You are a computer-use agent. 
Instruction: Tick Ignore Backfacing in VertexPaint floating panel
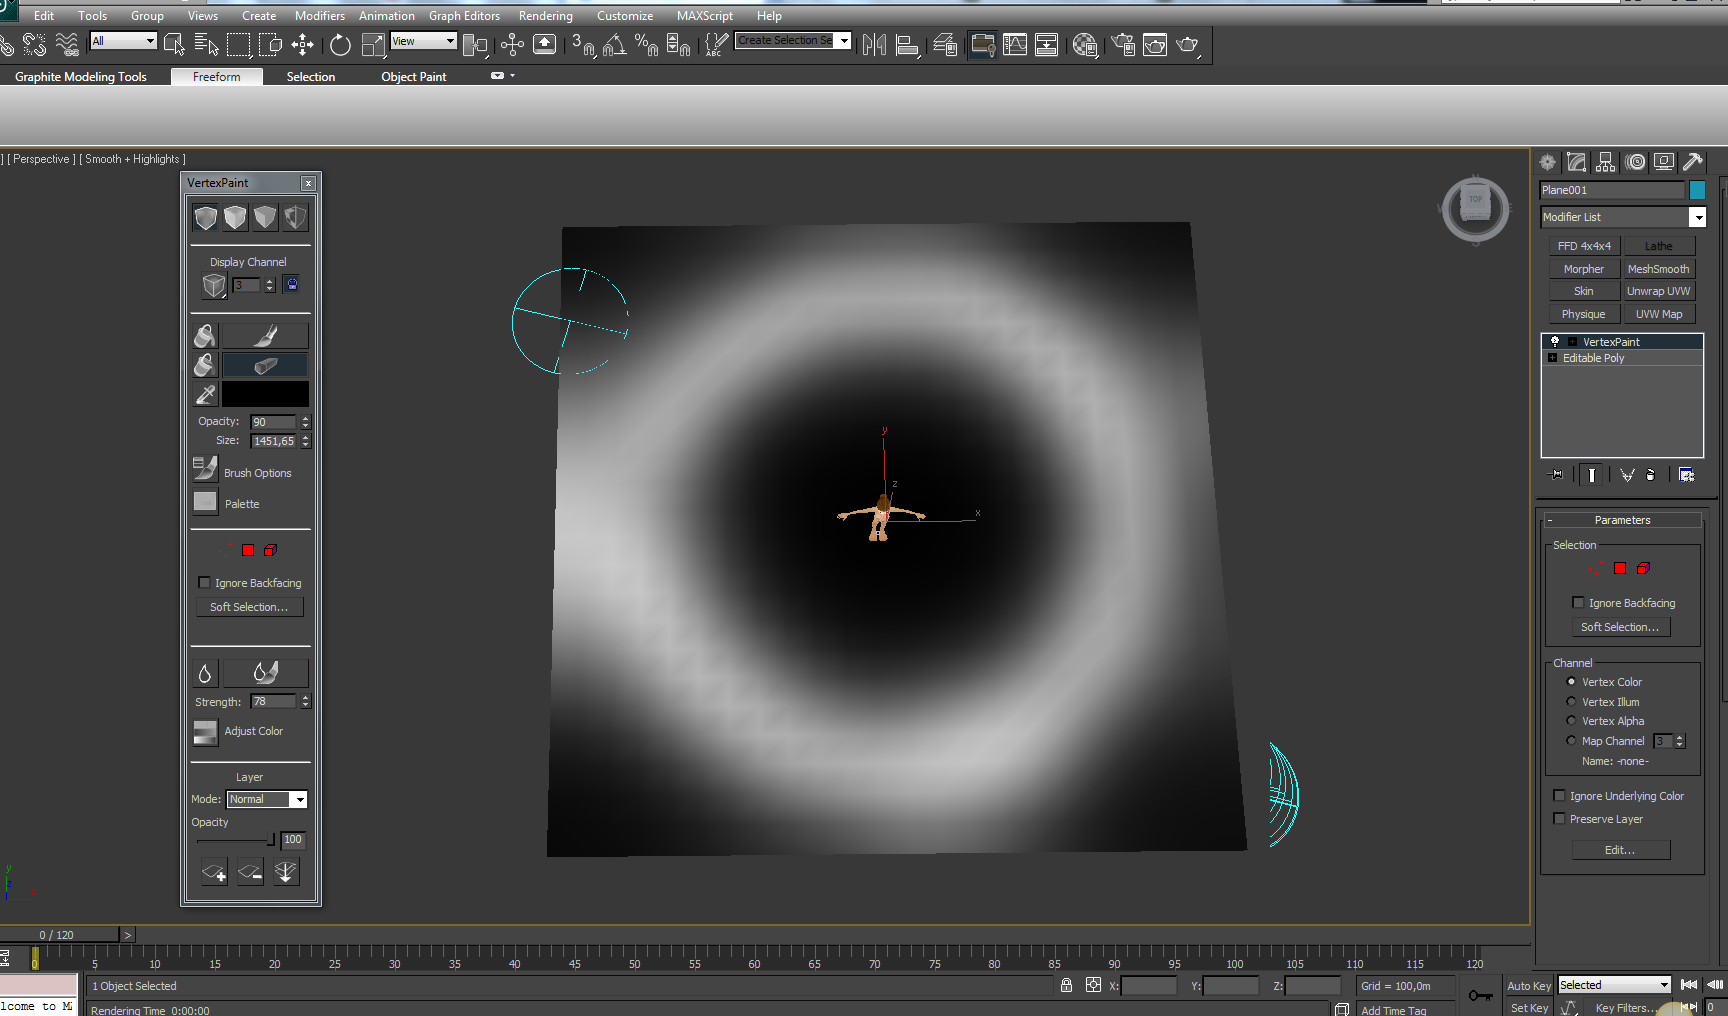point(204,583)
